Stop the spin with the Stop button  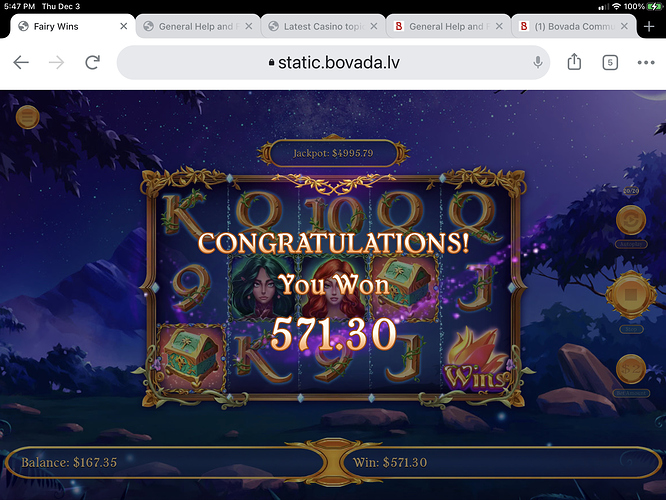631,295
